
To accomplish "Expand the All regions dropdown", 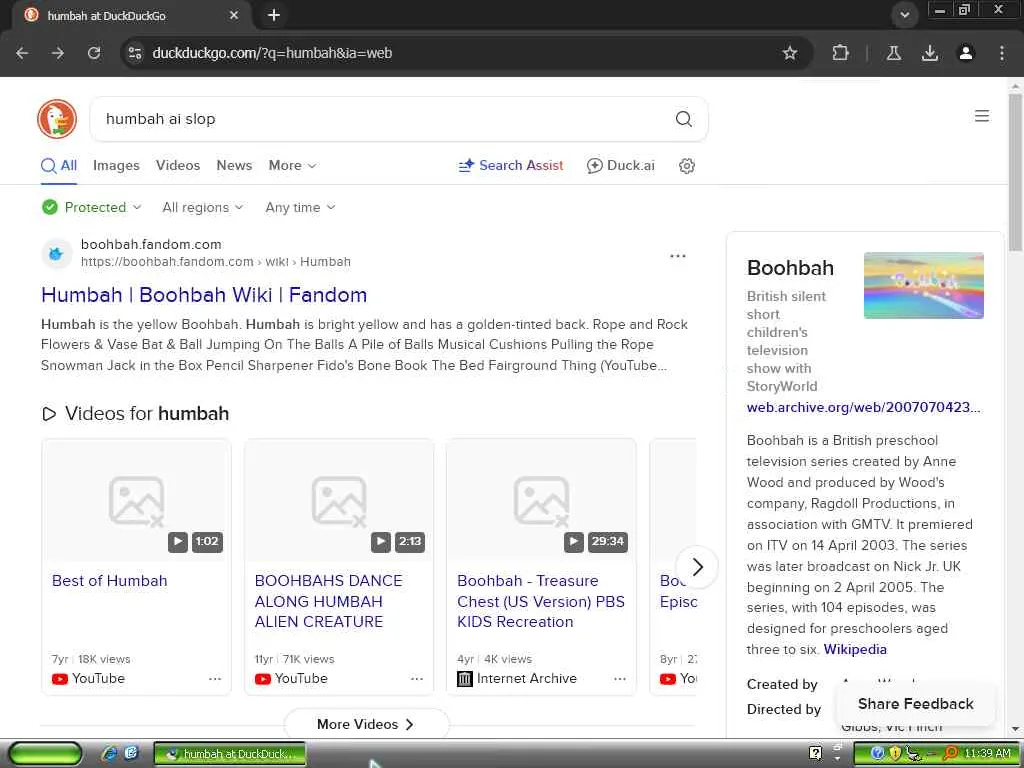I will pyautogui.click(x=202, y=207).
